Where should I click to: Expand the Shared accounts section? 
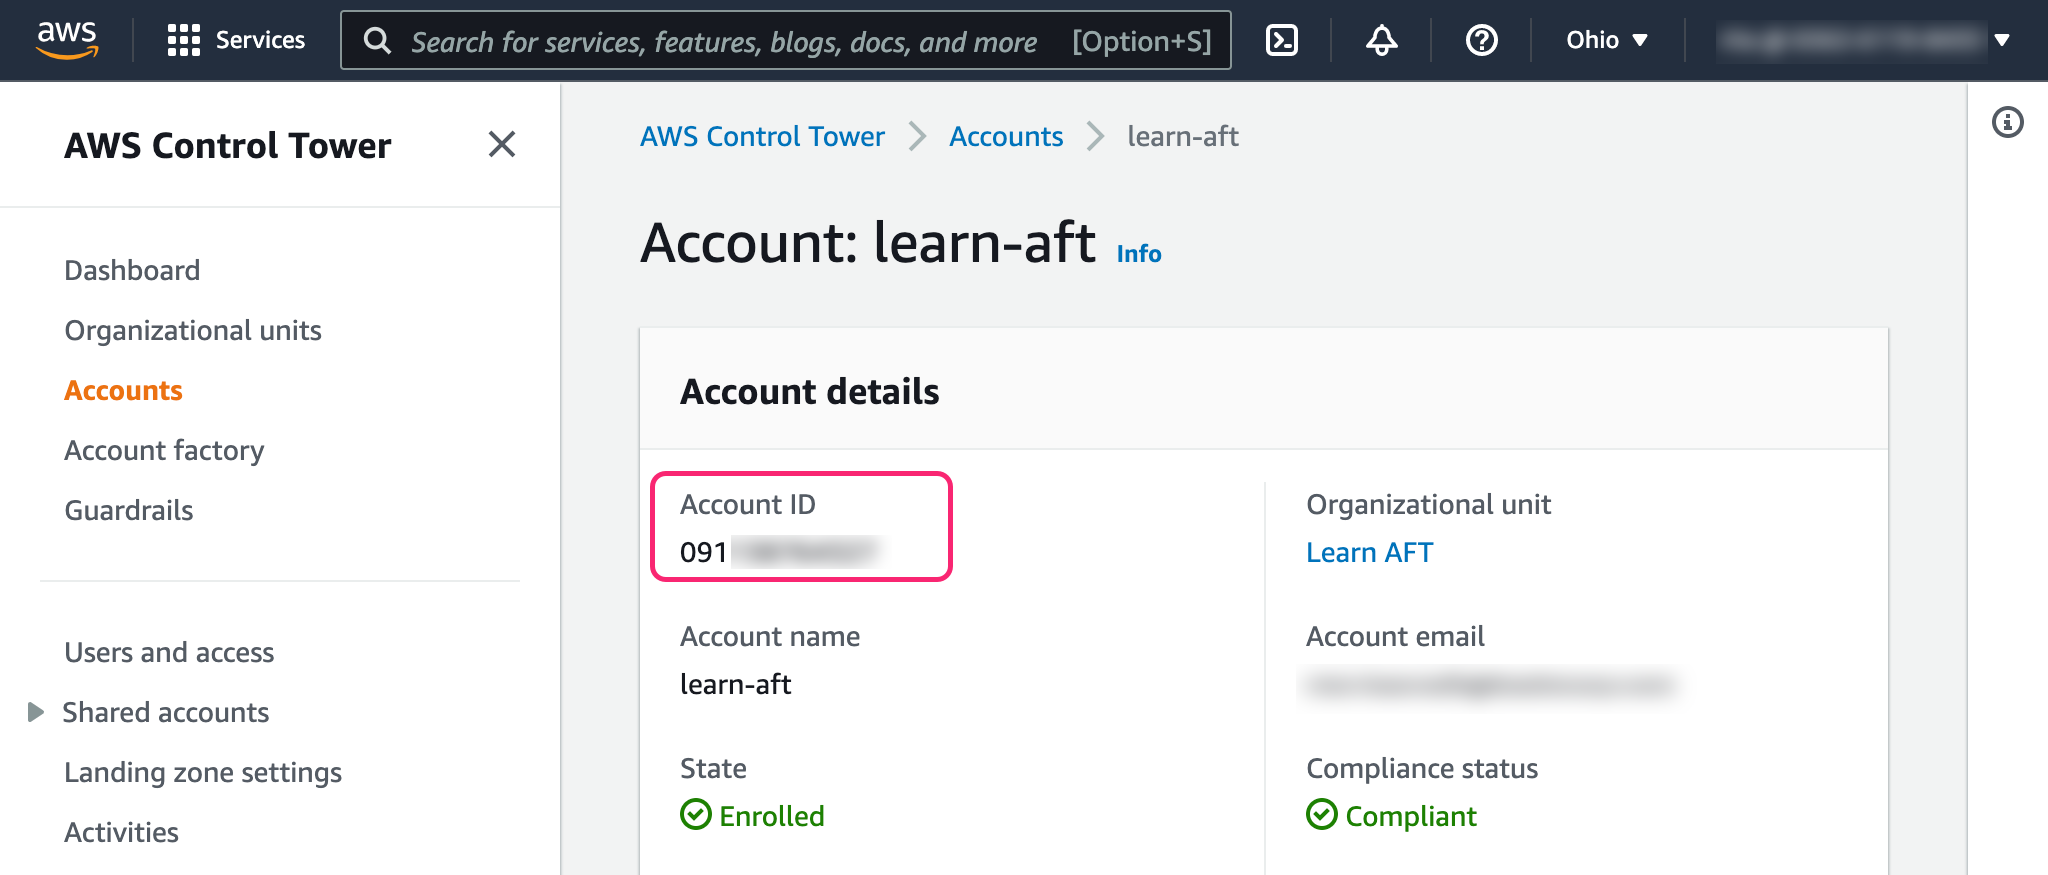click(x=36, y=712)
